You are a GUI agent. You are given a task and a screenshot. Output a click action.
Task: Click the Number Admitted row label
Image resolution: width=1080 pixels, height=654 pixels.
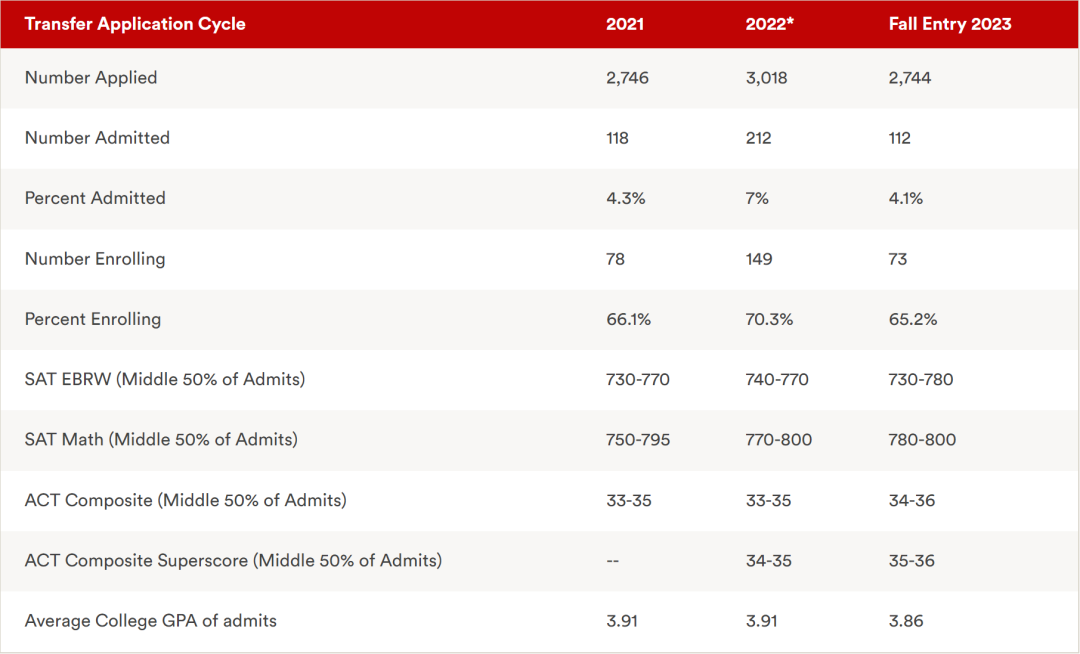tap(97, 138)
